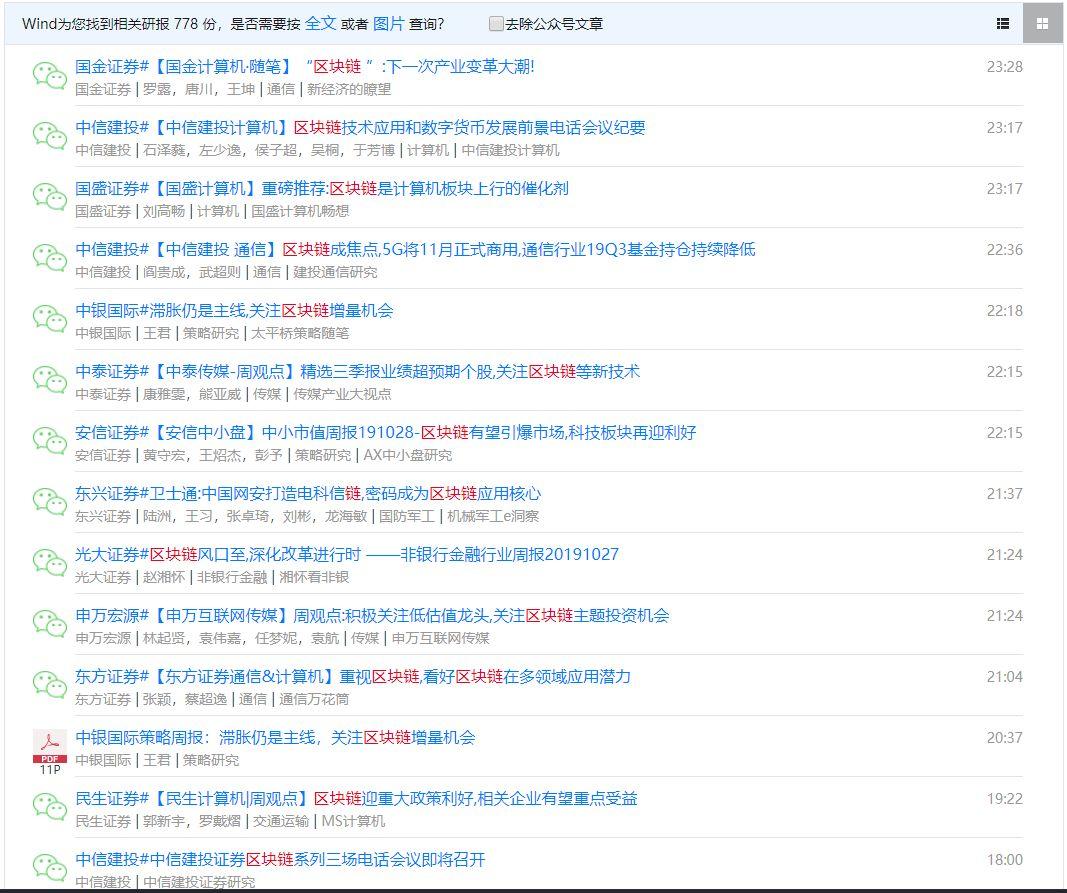The height and width of the screenshot is (893, 1067).
Task: Click 交通运输 industry tag
Action: (x=281, y=821)
